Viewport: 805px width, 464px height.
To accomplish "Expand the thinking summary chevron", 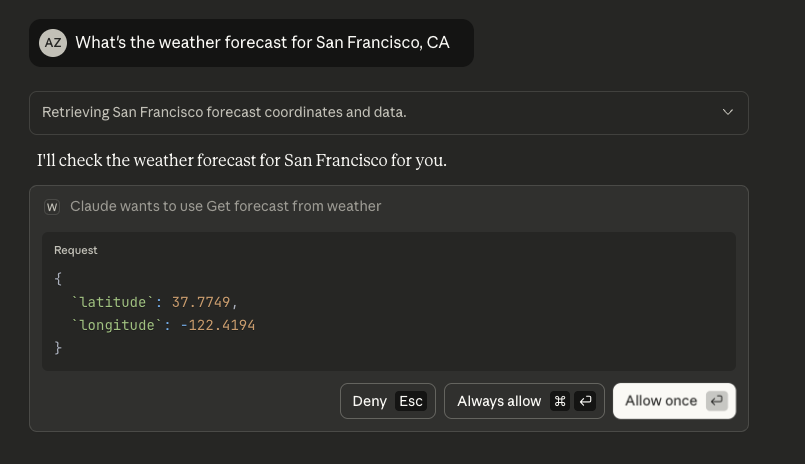I will pos(727,112).
